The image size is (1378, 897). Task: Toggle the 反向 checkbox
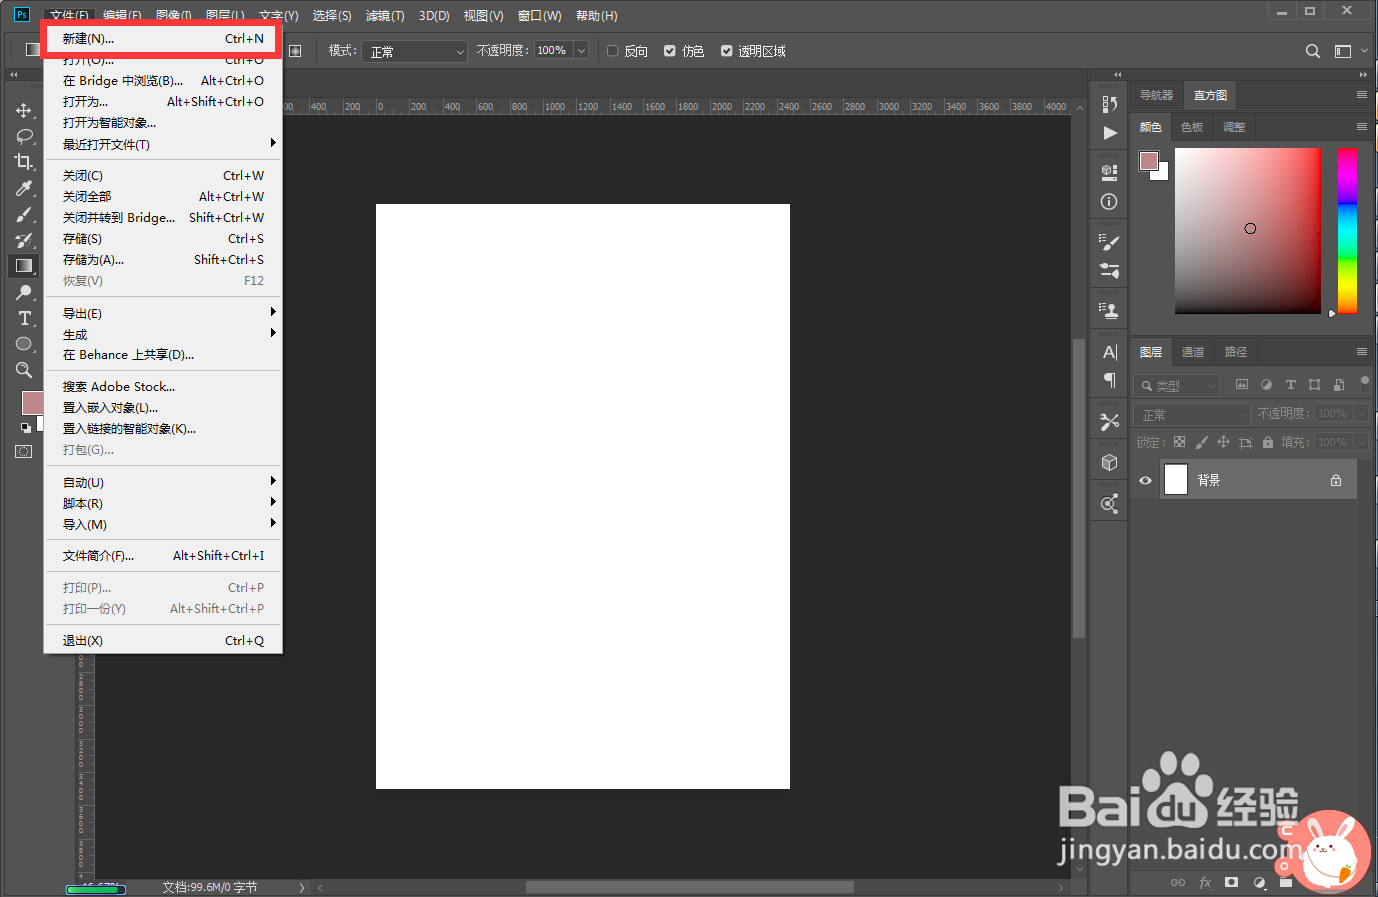613,51
